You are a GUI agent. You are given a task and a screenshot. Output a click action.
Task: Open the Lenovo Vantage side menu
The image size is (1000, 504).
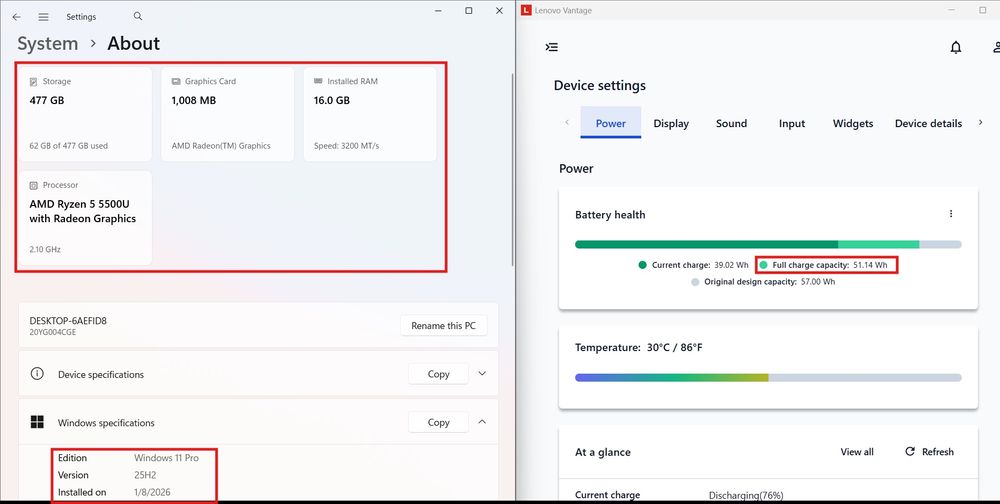pyautogui.click(x=552, y=47)
